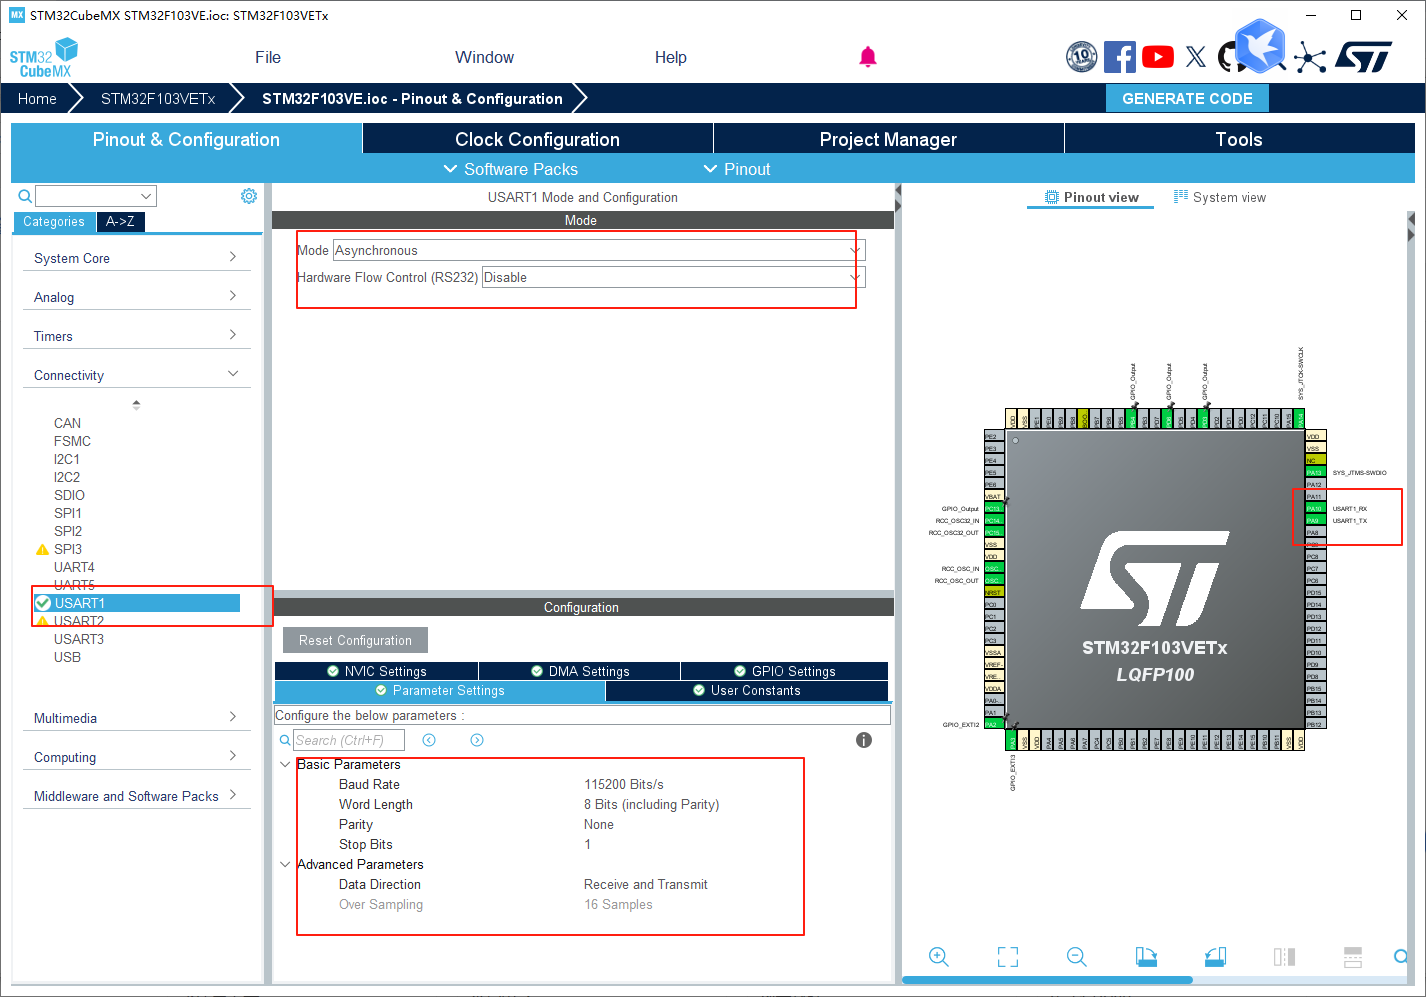This screenshot has width=1426, height=997.
Task: Switch to Clock Configuration tab
Action: [x=538, y=139]
